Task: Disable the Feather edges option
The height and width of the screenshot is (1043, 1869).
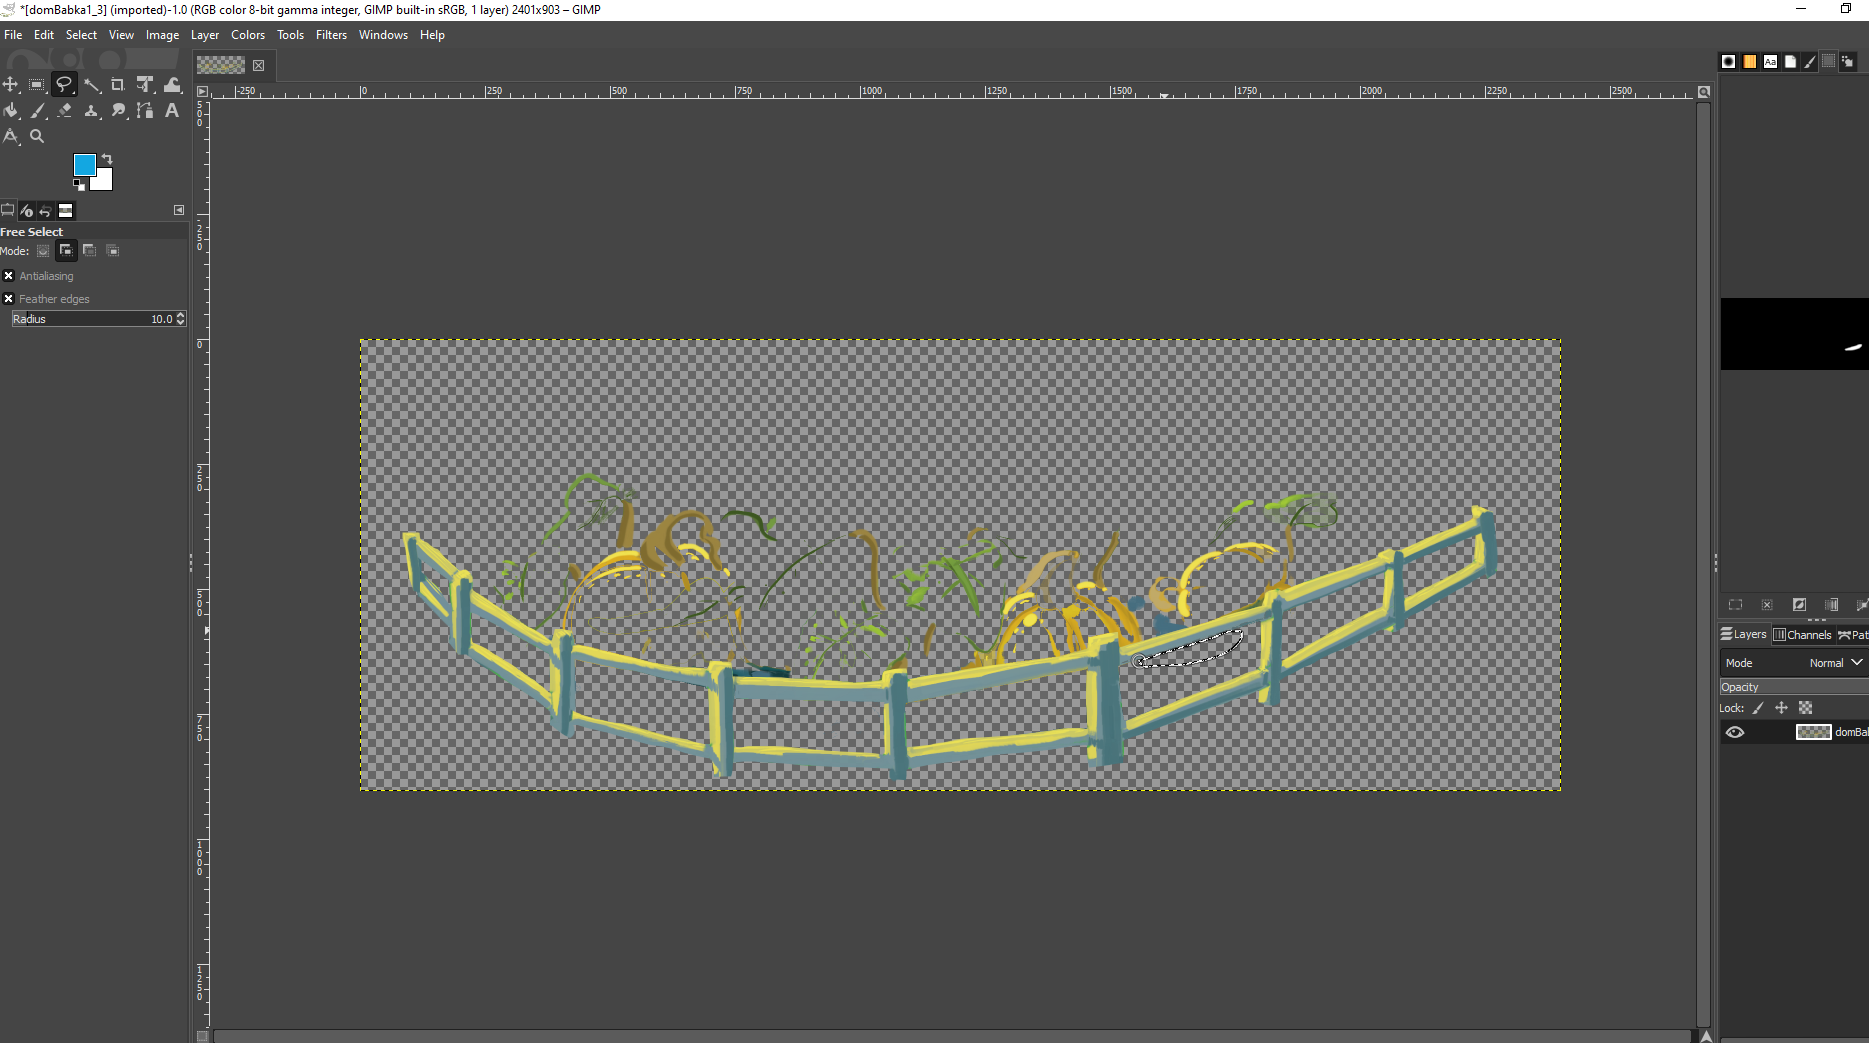Action: click(x=9, y=299)
